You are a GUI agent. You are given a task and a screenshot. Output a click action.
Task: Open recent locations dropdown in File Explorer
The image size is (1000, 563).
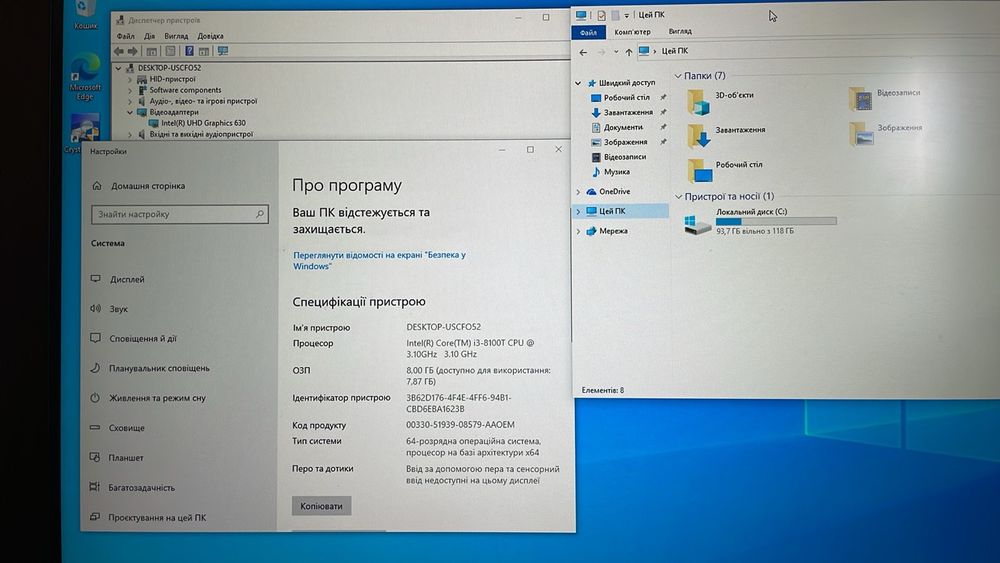615,52
